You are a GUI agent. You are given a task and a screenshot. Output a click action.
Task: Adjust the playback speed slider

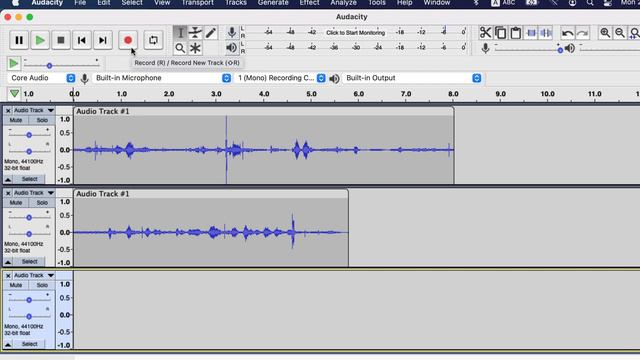coord(61,65)
